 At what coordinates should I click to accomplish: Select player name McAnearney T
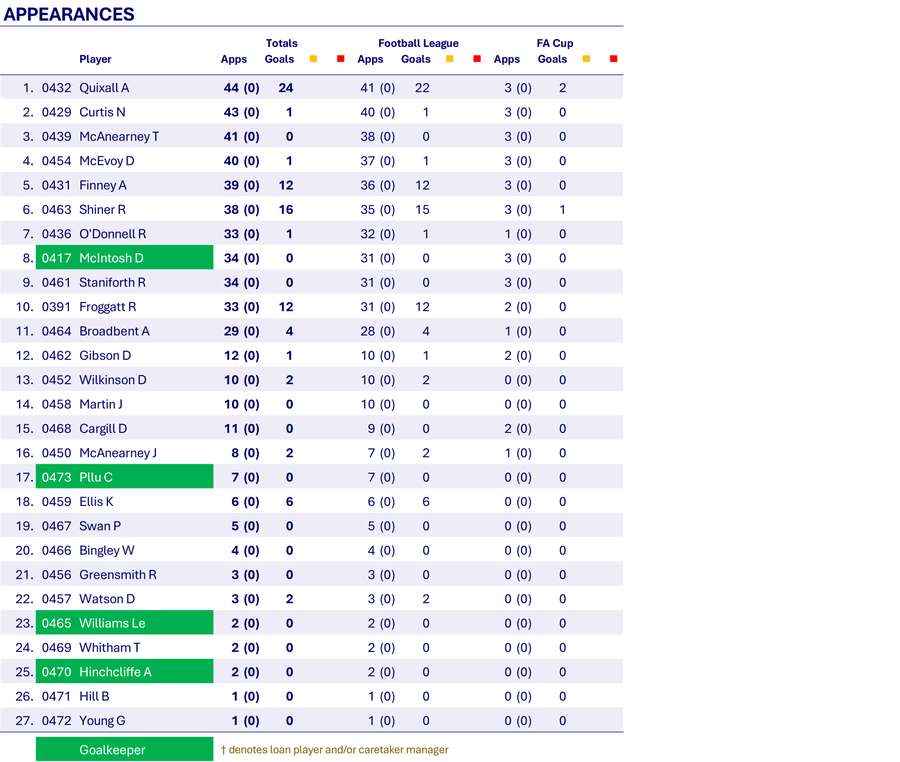tap(119, 137)
